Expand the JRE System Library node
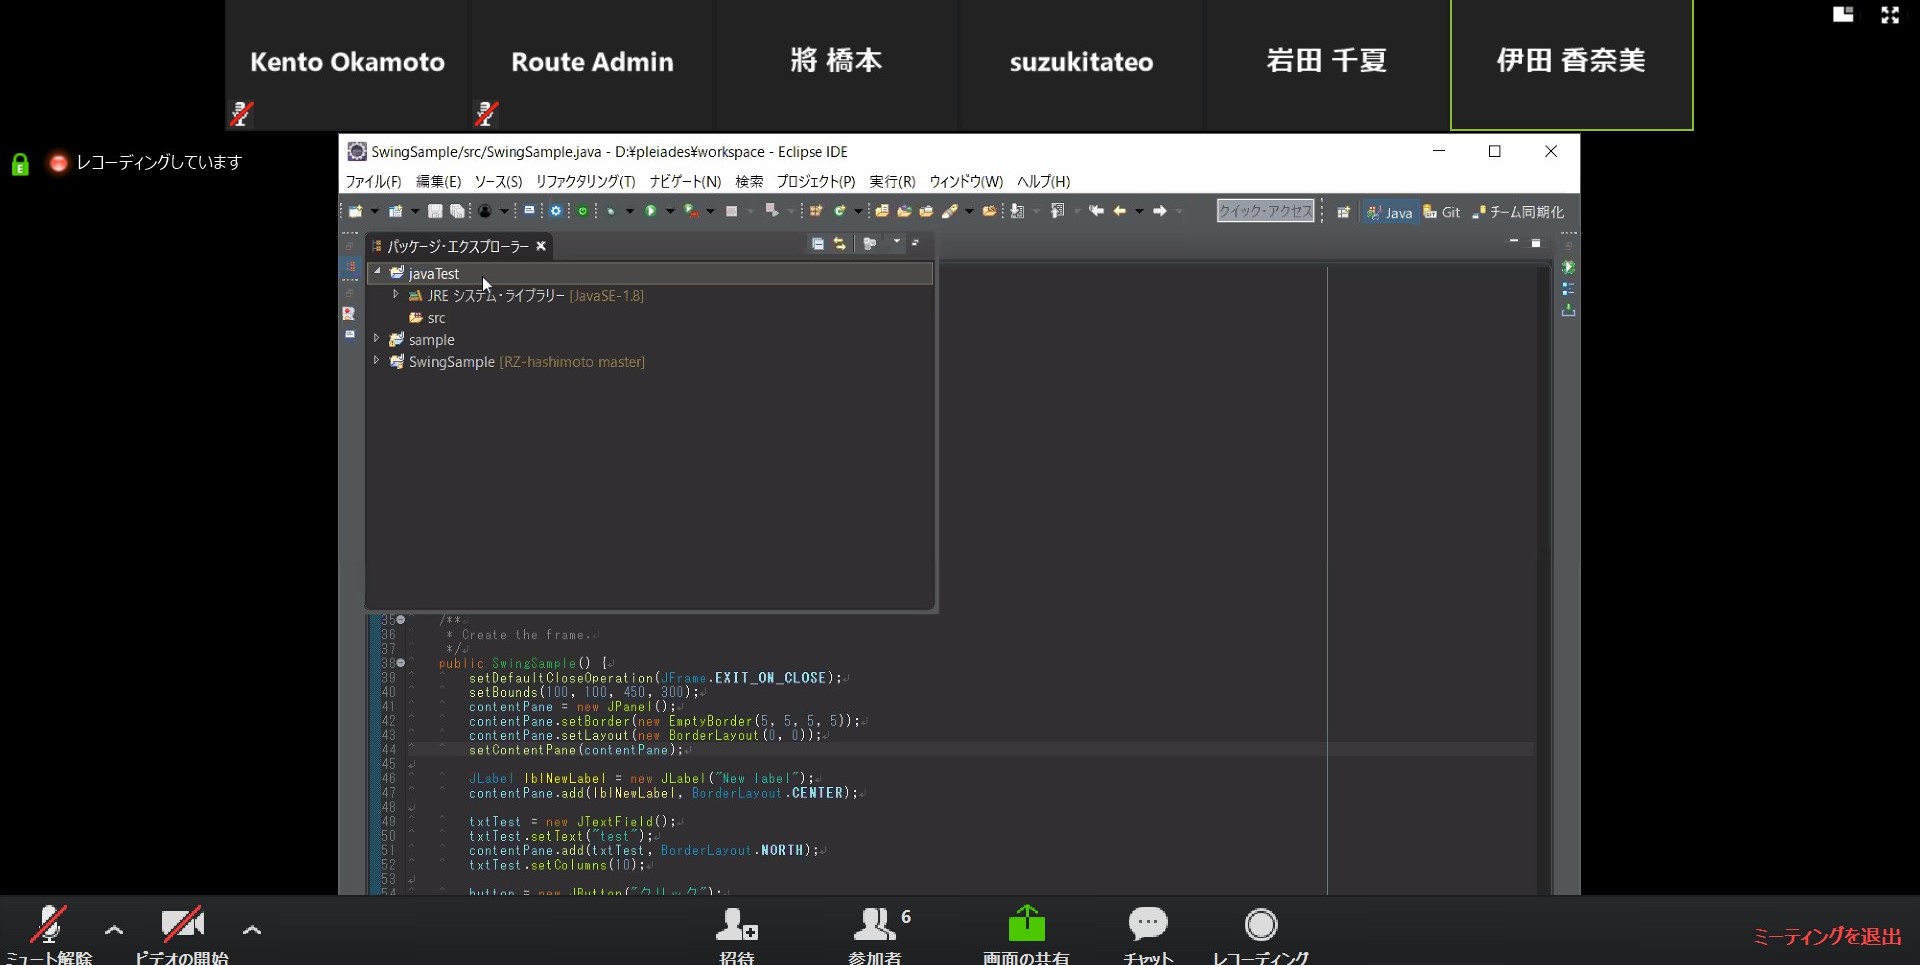The width and height of the screenshot is (1920, 965). [x=396, y=295]
